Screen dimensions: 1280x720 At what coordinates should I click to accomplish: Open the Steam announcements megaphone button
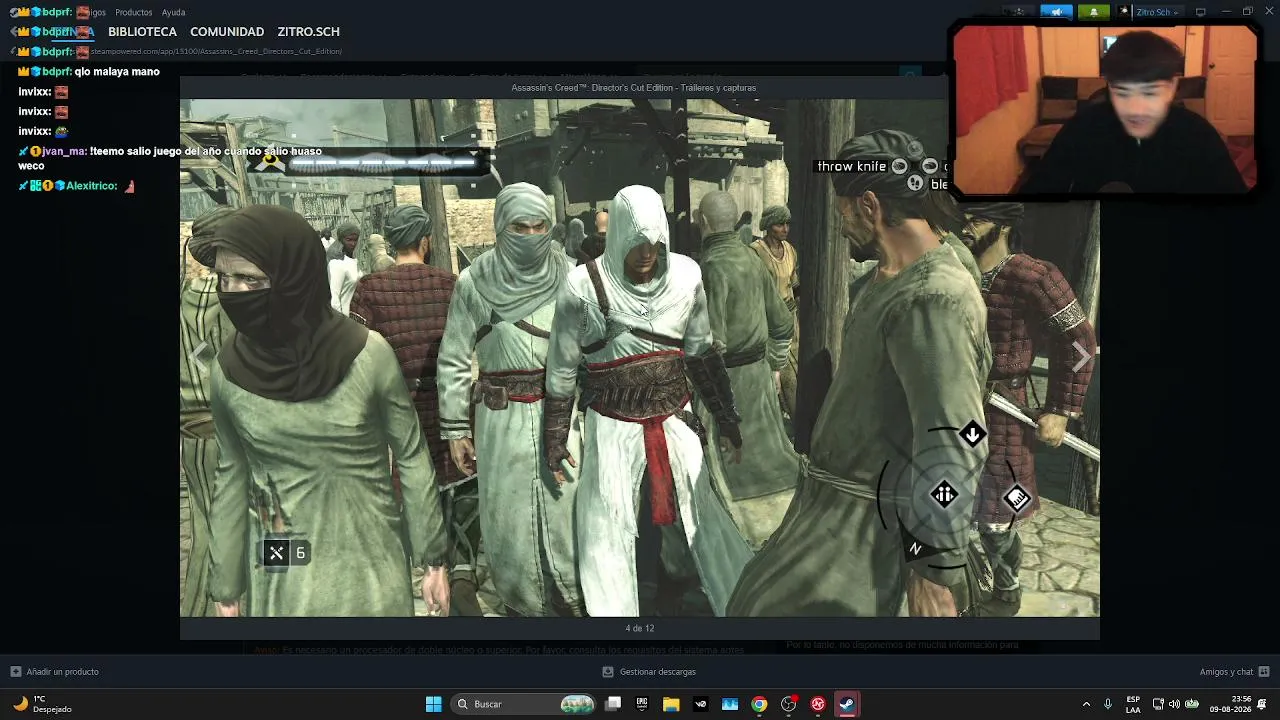point(1056,12)
